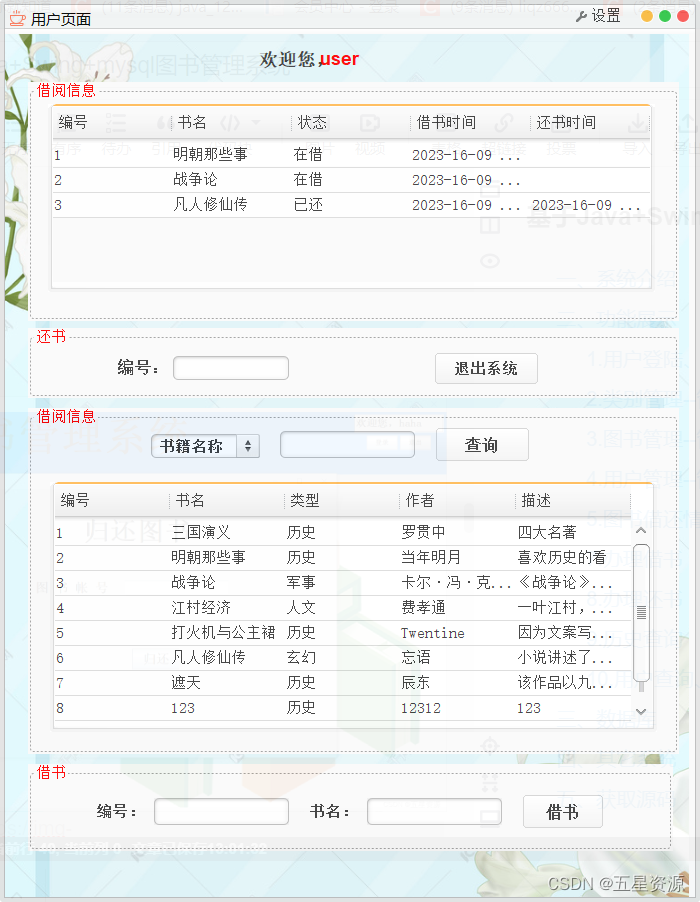Viewport: 700px width, 902px height.
Task: Click author cell 忘语
Action: click(416, 658)
